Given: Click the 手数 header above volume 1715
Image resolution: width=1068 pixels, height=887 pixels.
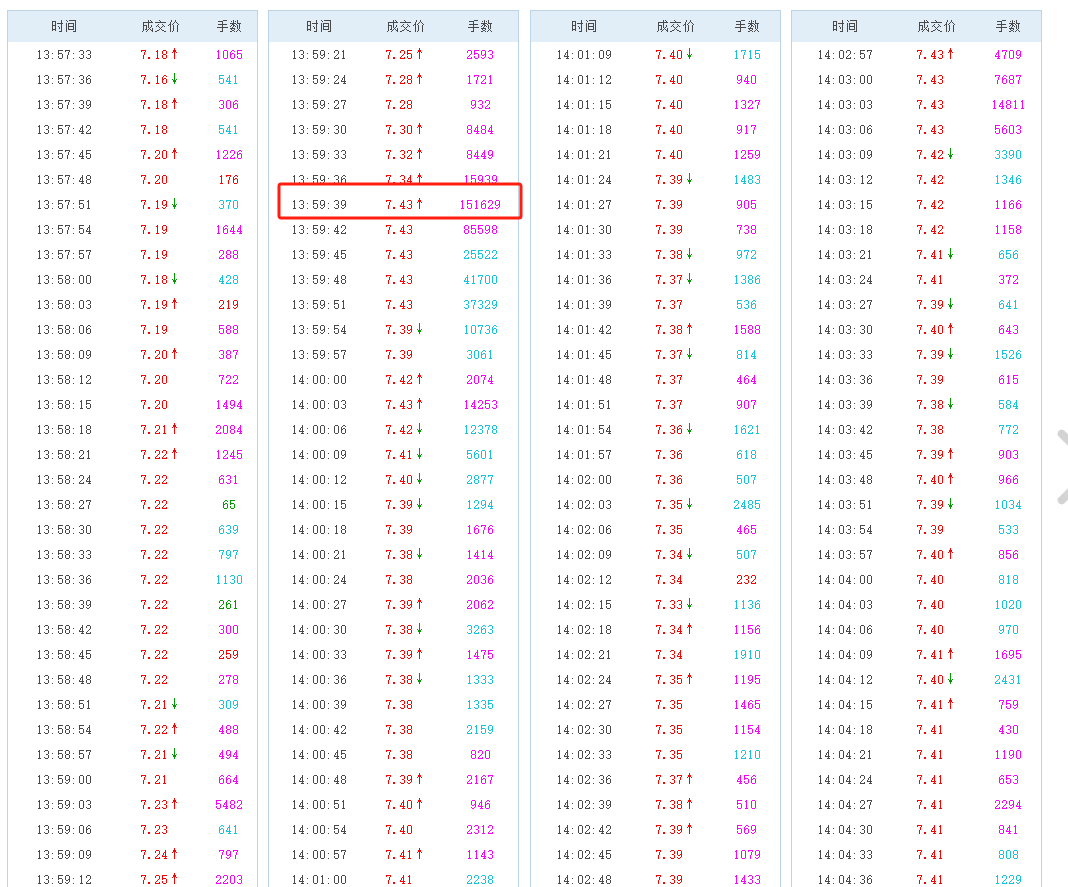Looking at the screenshot, I should click(747, 27).
